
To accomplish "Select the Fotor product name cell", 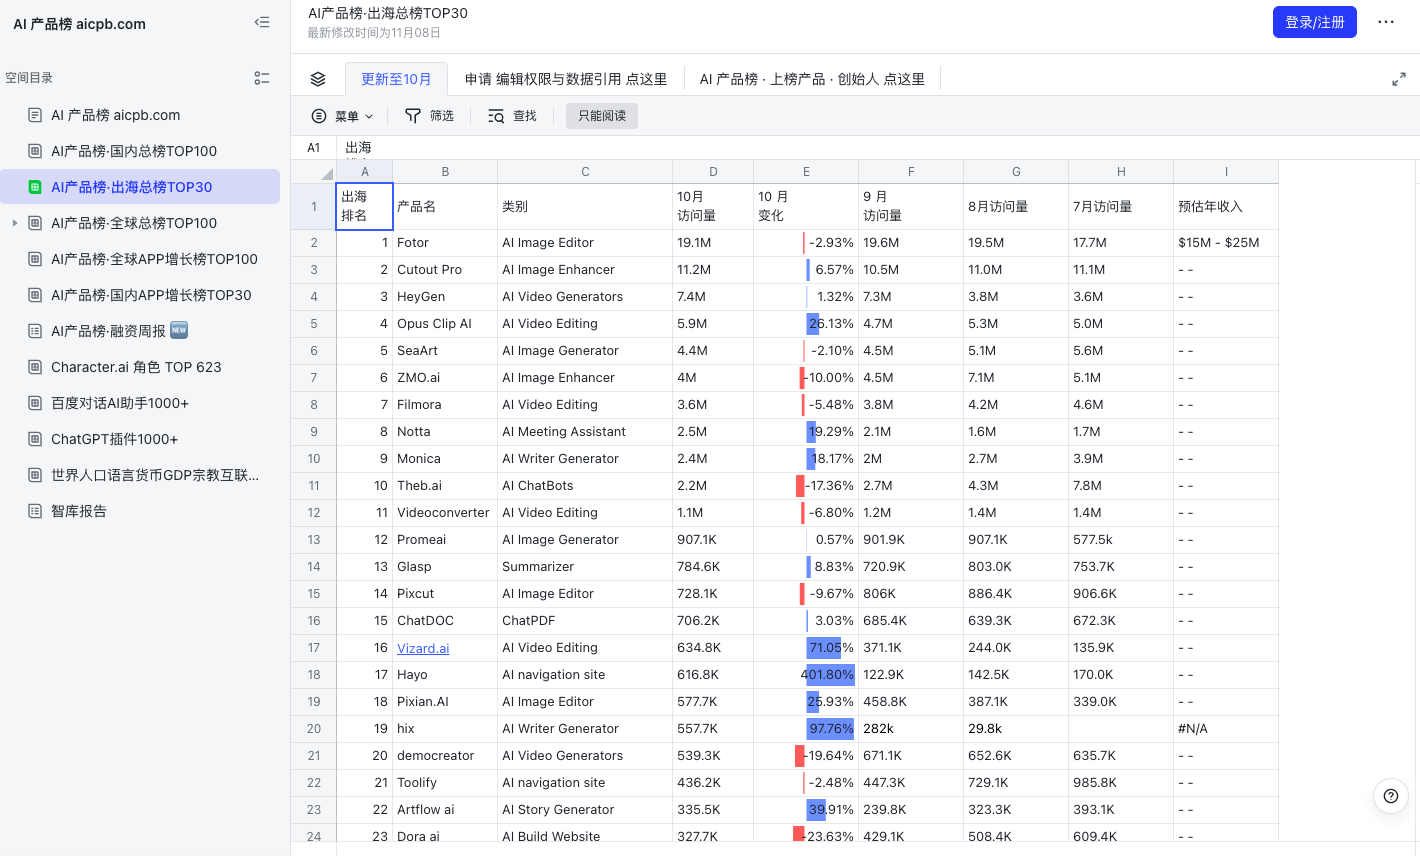I will coord(445,243).
